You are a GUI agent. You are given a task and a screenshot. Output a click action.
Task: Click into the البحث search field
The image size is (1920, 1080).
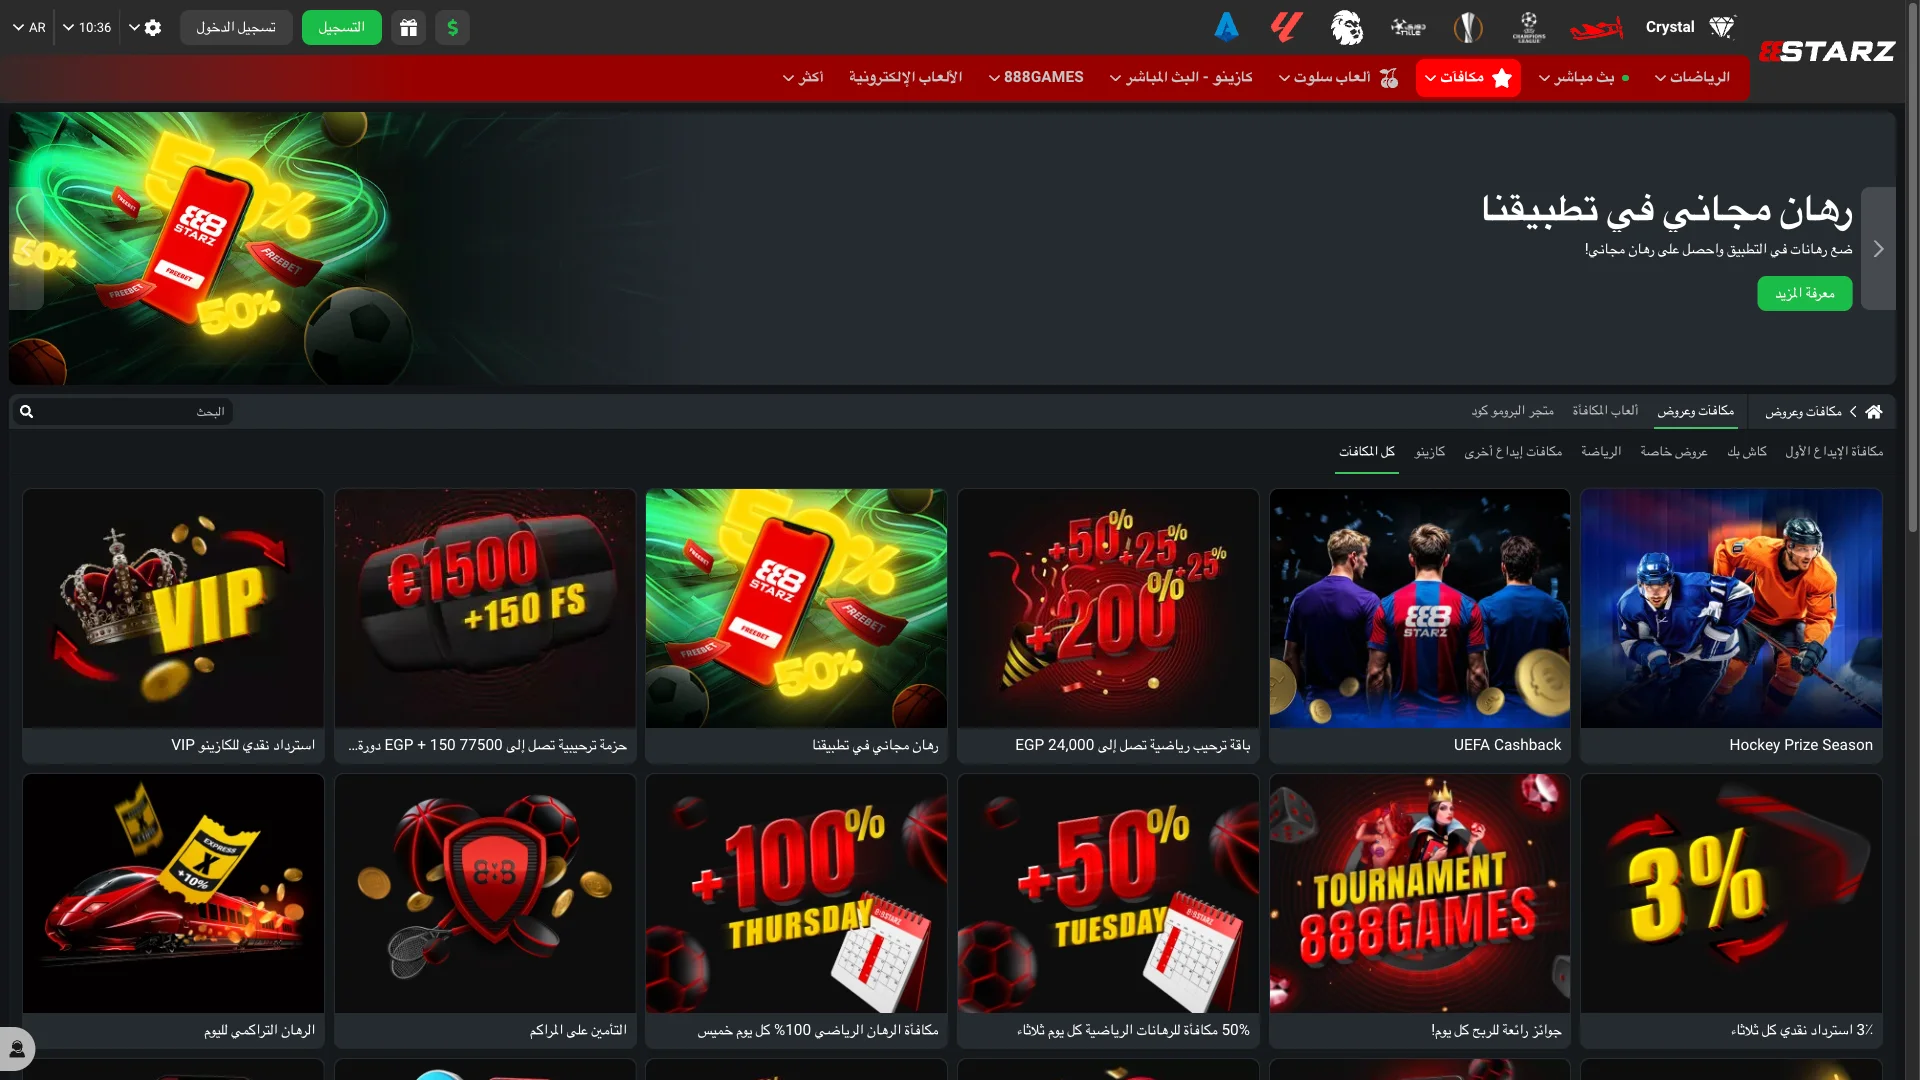124,412
